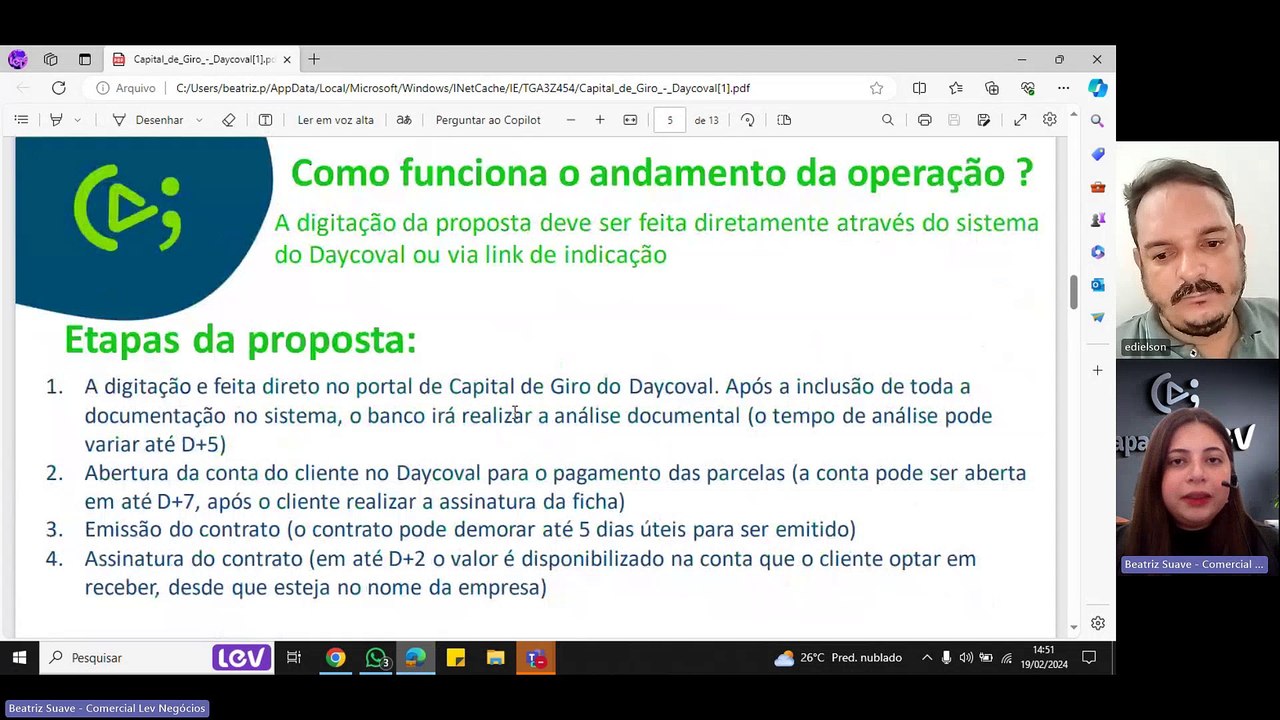Reload the current page

(59, 88)
